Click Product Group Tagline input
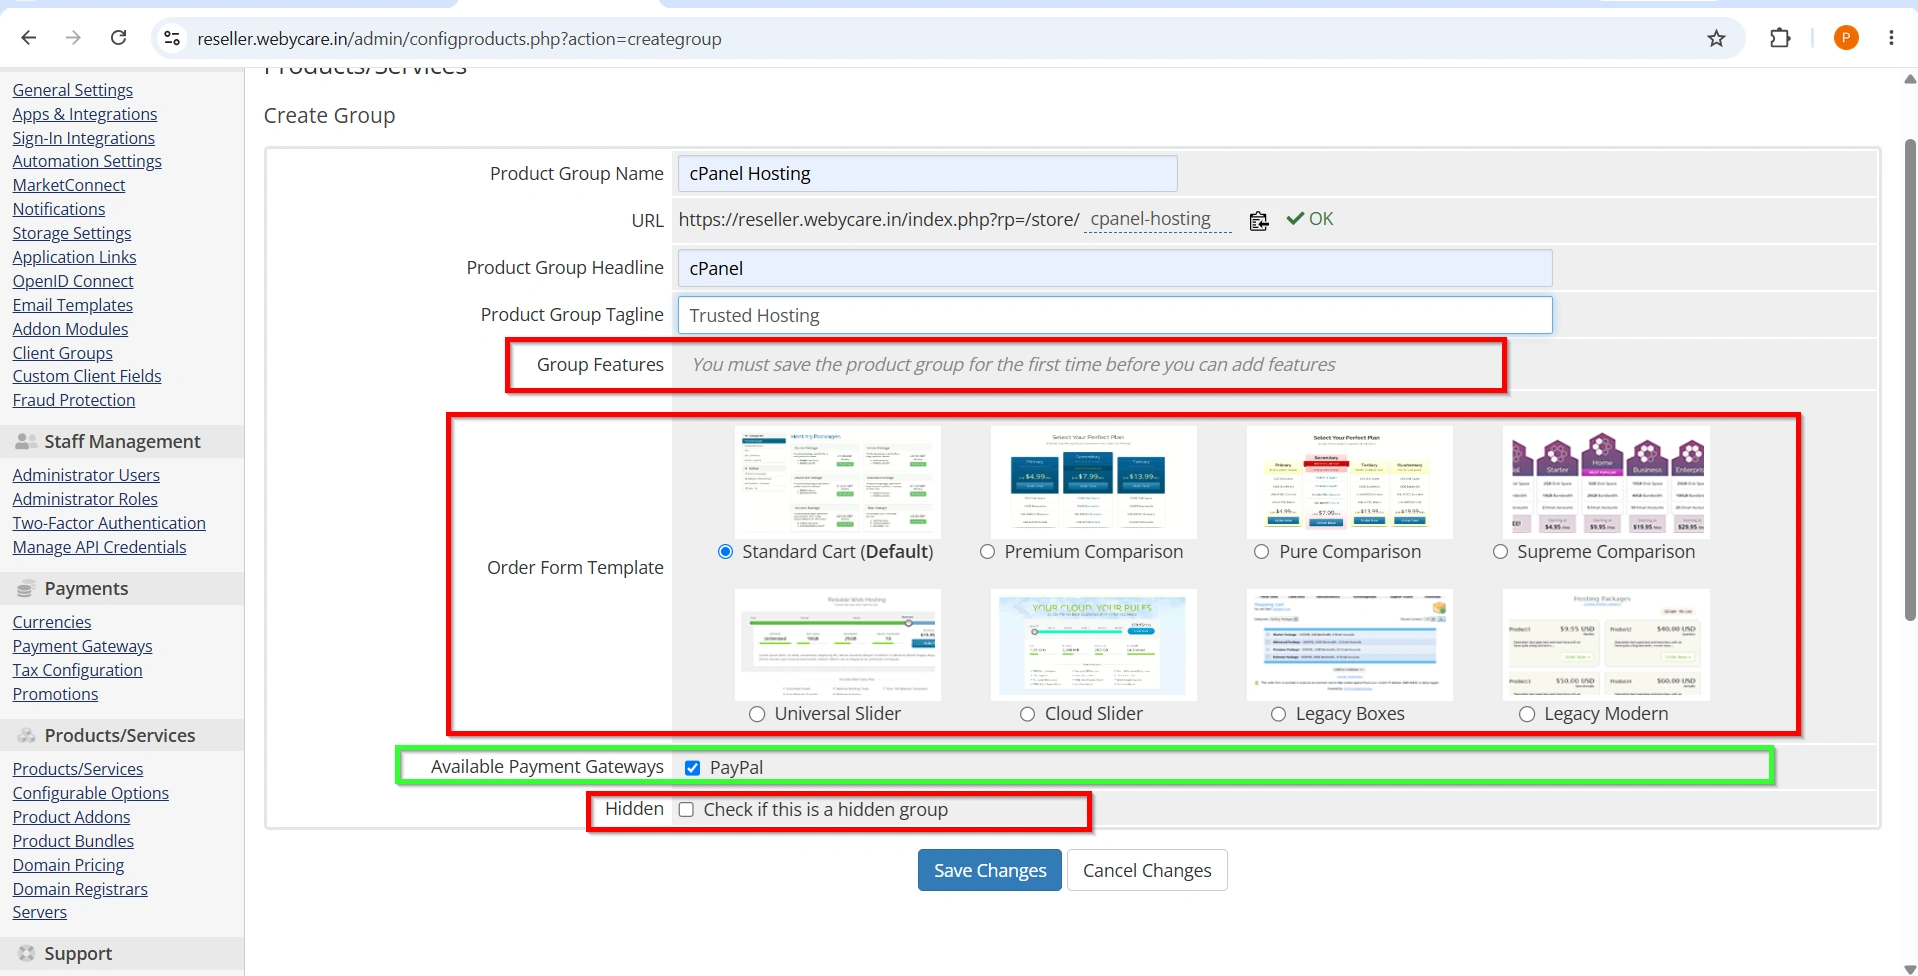This screenshot has height=976, width=1918. point(1115,315)
